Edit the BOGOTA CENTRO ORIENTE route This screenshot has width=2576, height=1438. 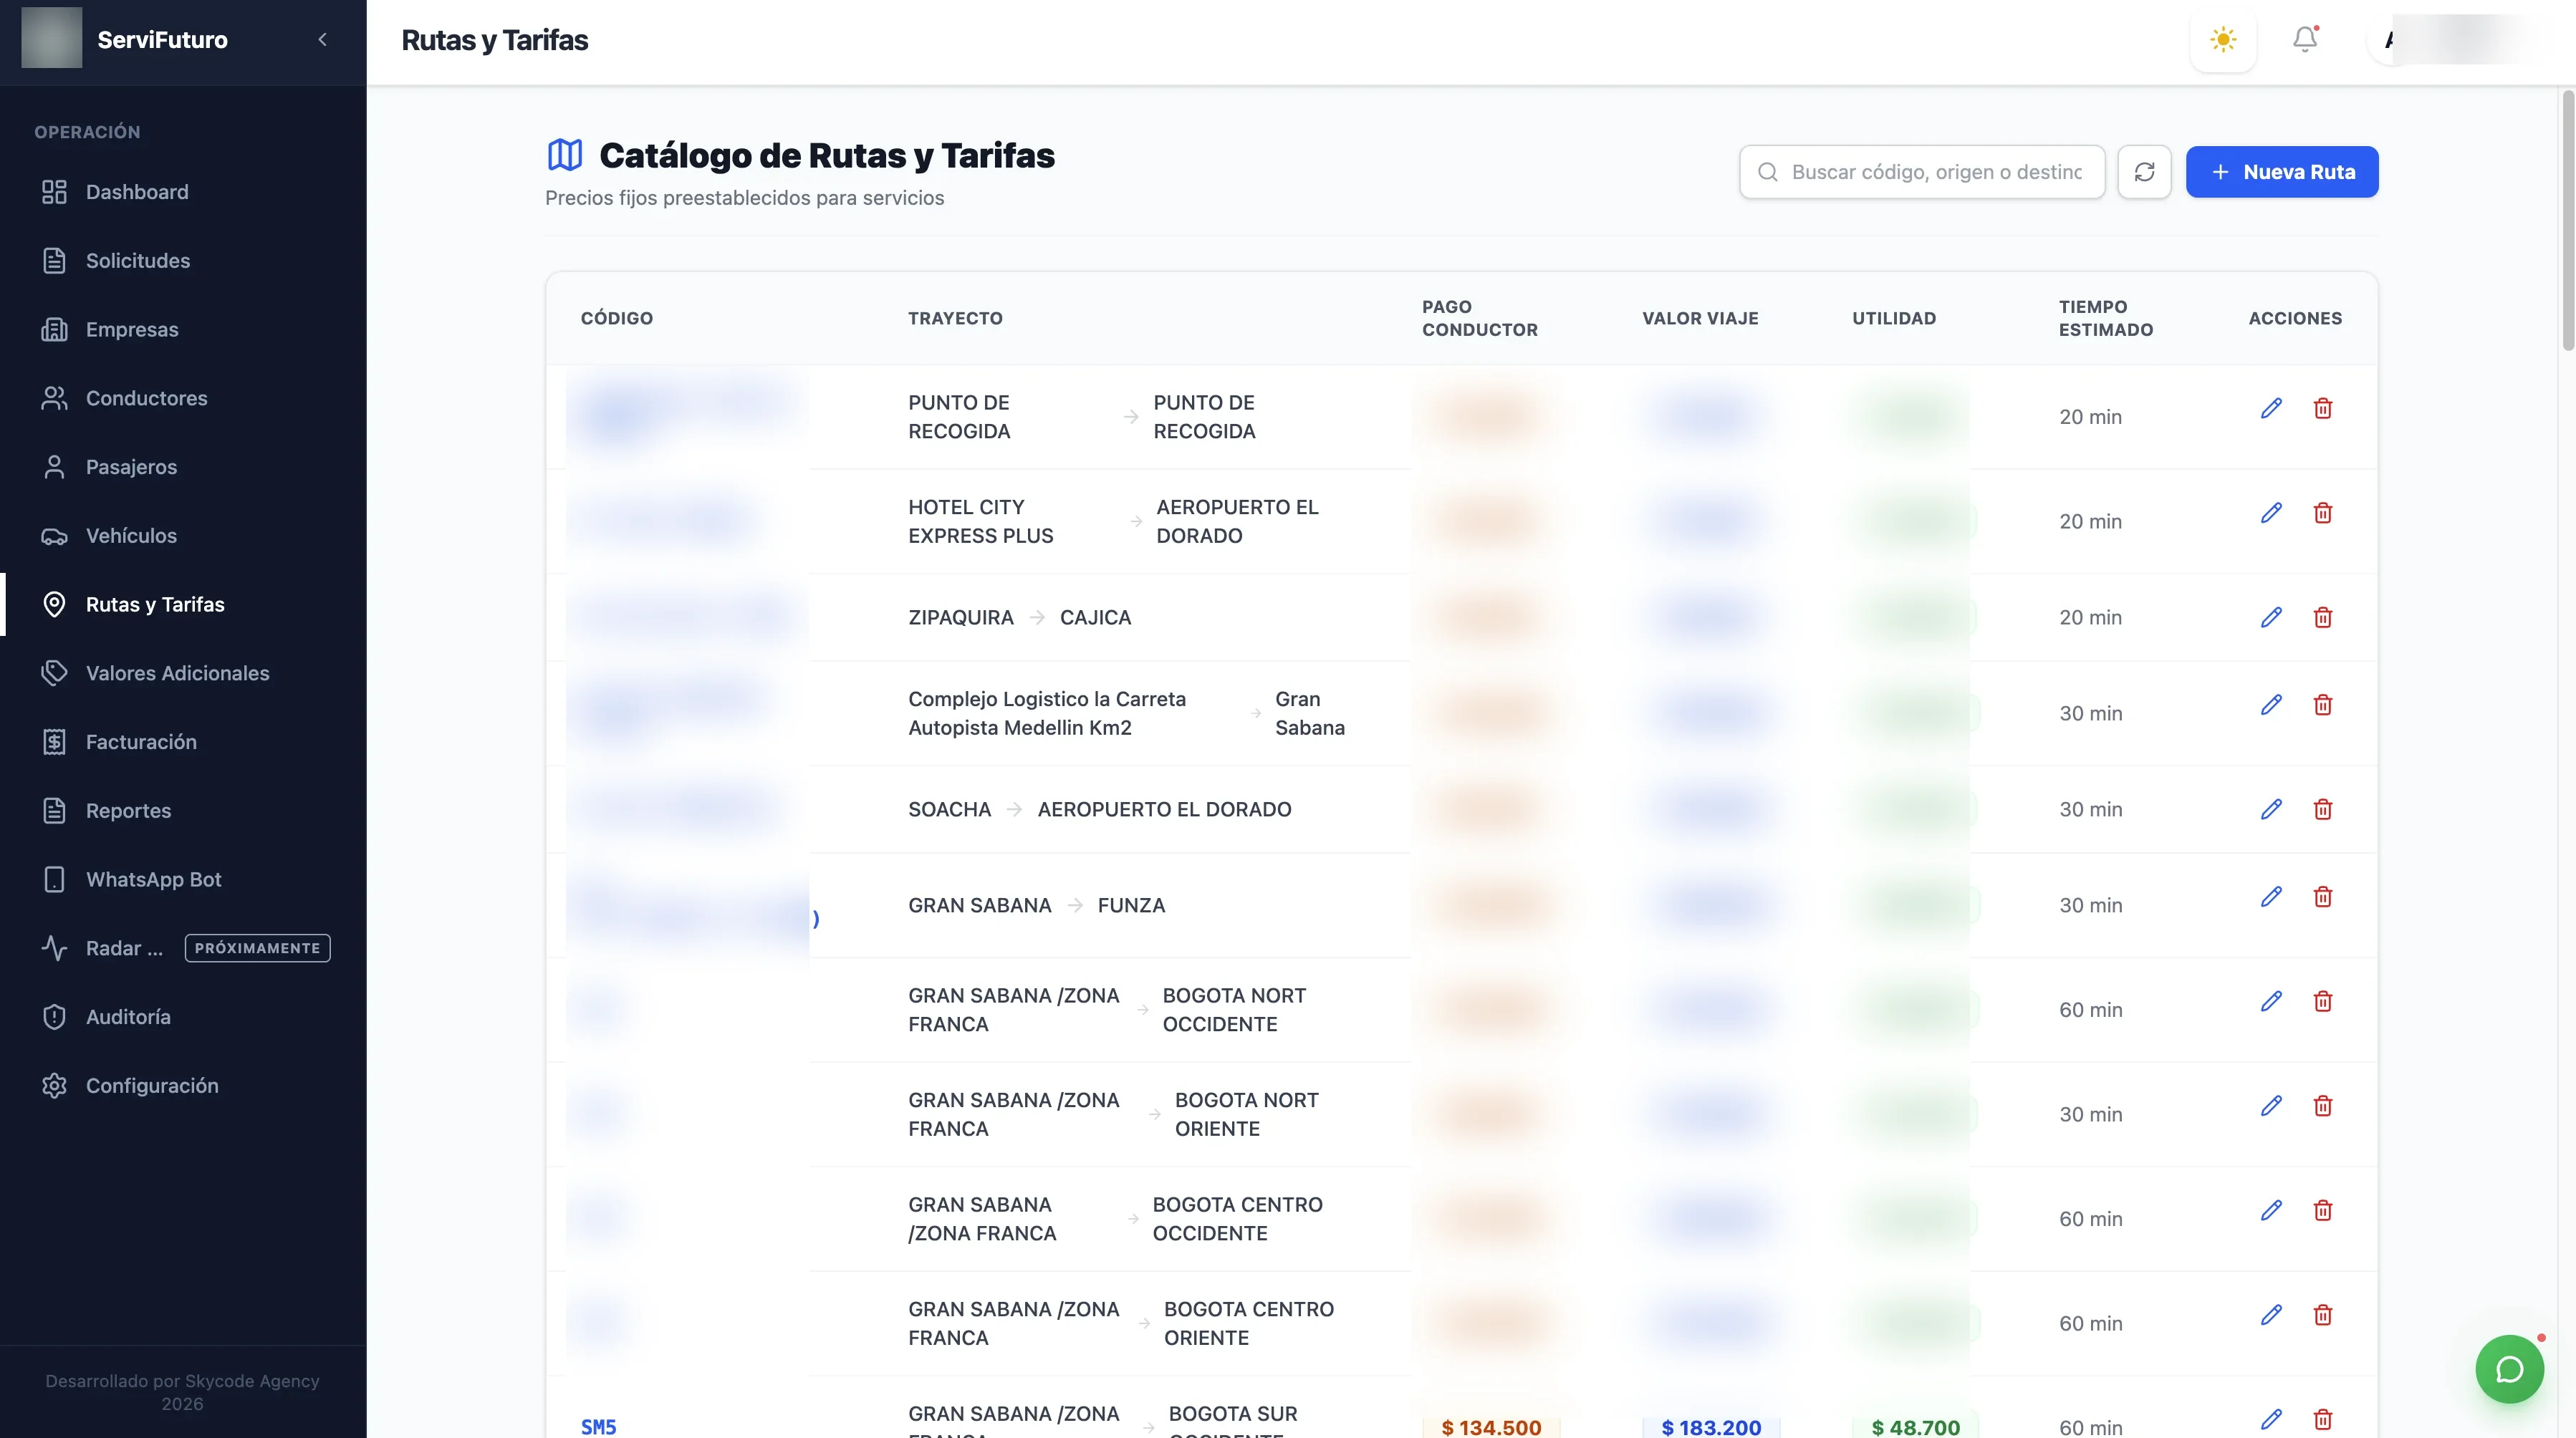click(x=2271, y=1315)
